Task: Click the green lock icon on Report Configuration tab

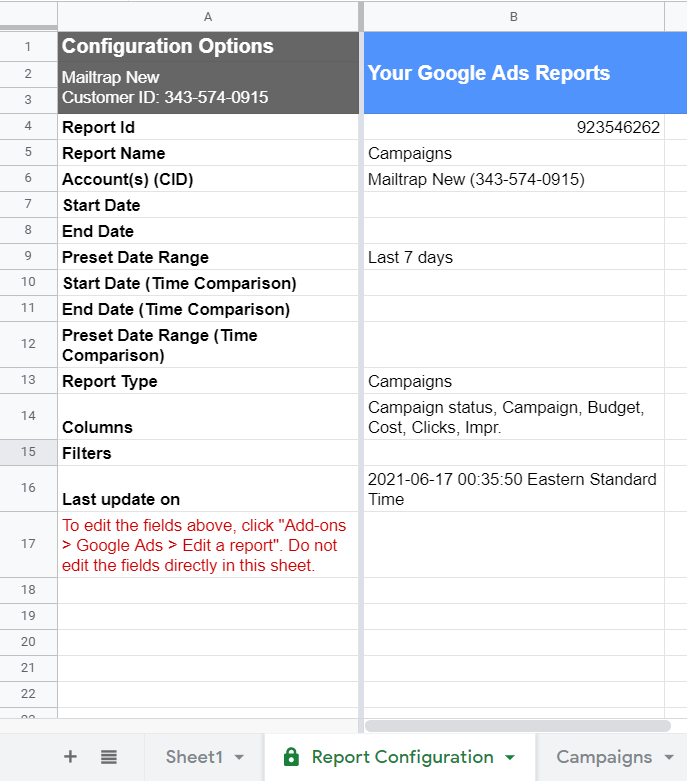Action: [x=291, y=757]
